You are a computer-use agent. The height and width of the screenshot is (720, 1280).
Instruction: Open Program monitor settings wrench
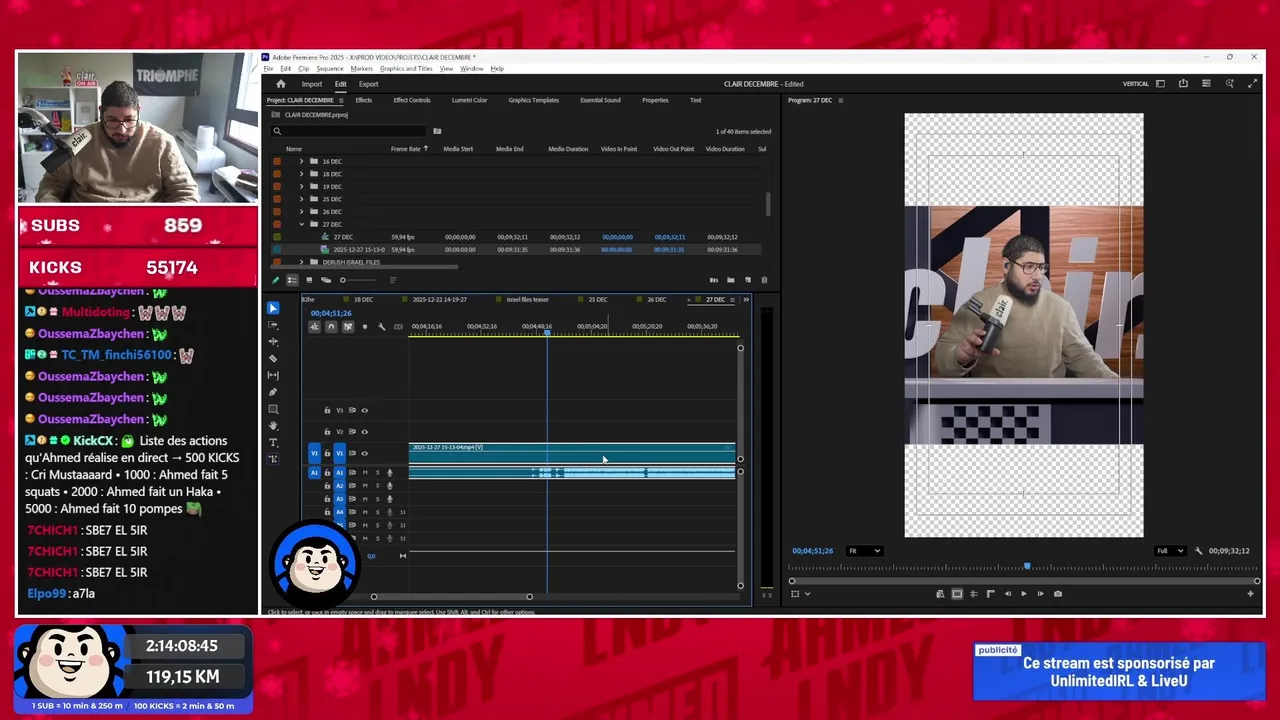click(x=1198, y=551)
